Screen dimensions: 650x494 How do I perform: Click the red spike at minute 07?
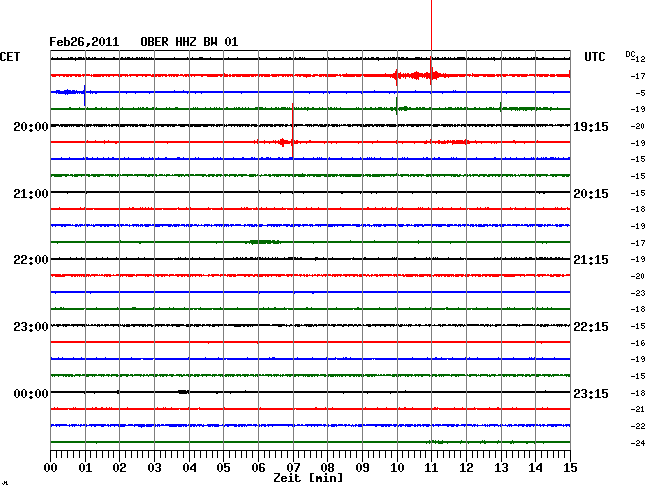[293, 130]
